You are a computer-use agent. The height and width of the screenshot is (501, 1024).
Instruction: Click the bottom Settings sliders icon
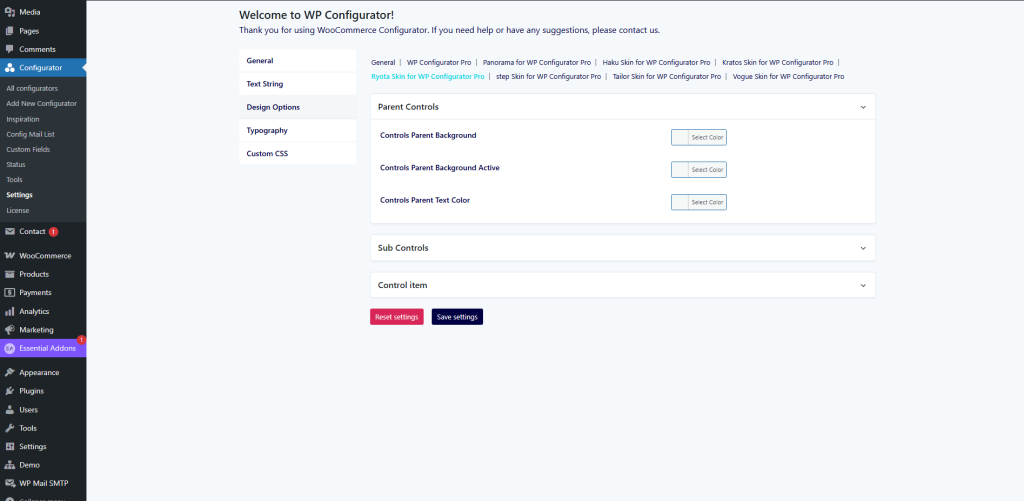(10, 446)
